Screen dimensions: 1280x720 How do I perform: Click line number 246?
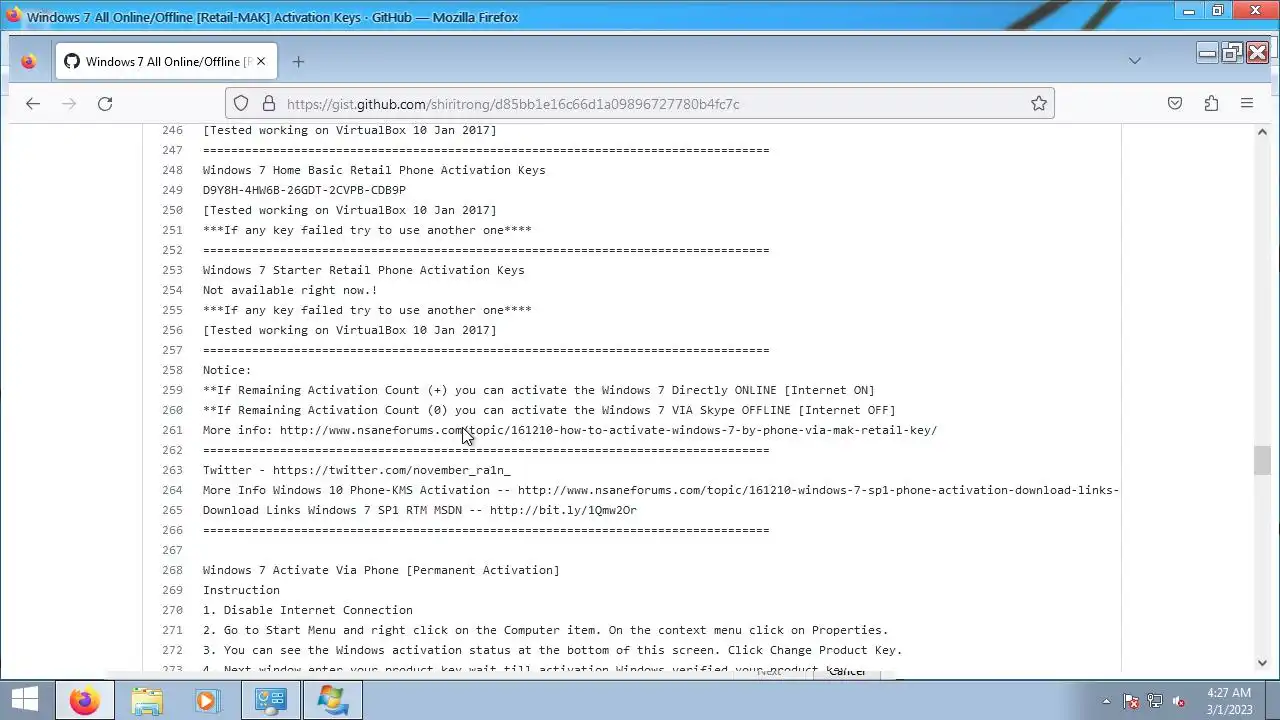coord(172,130)
